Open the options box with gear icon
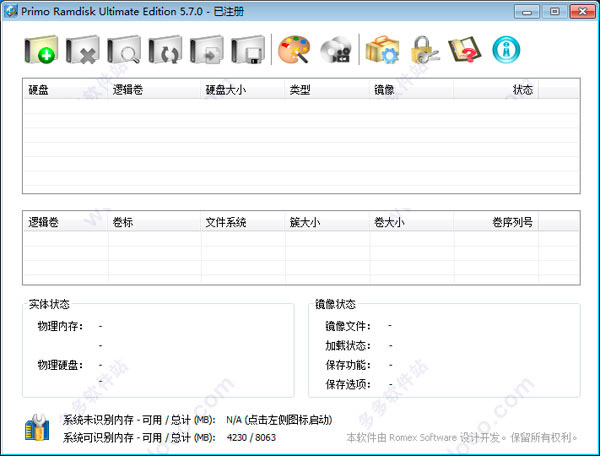Screen dimensions: 600x456 382,50
